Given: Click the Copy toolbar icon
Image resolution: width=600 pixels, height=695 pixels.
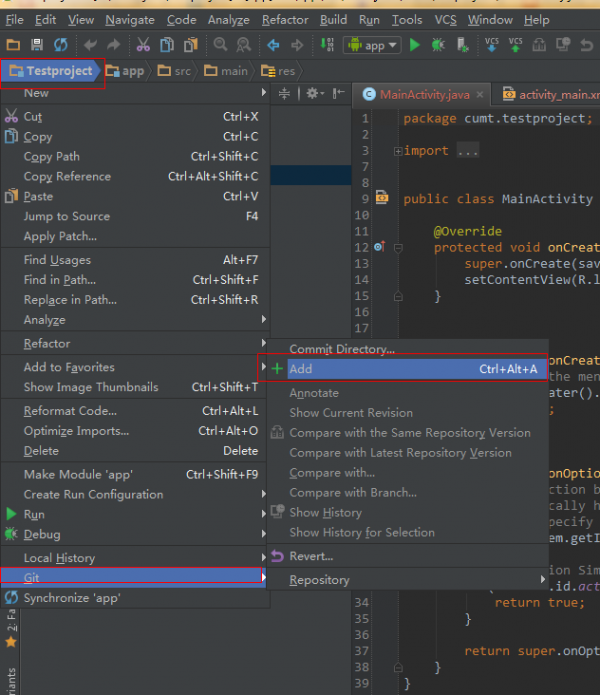Looking at the screenshot, I should point(167,45).
